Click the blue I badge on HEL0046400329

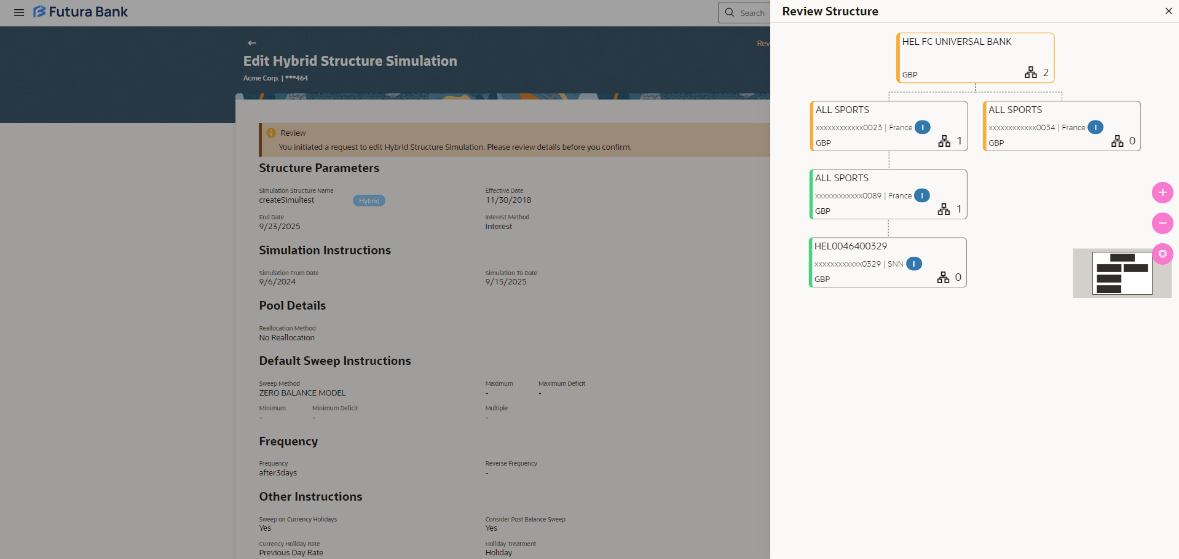tap(913, 263)
